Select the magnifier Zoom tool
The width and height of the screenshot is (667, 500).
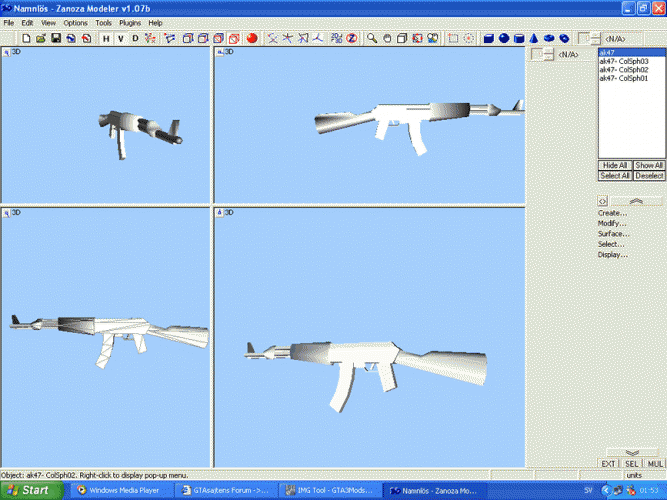click(372, 39)
